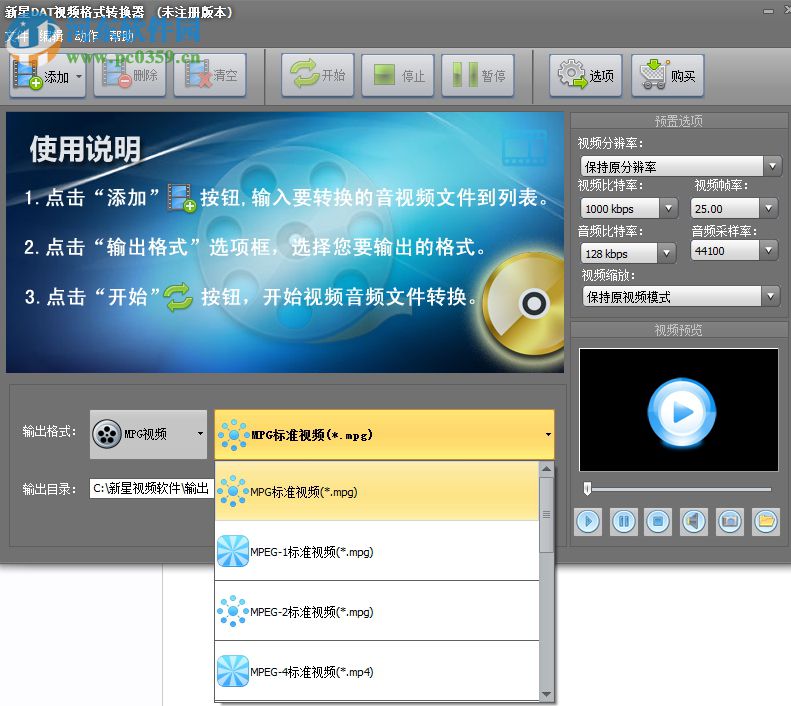Toggle the speaker volume icon under preview
The height and width of the screenshot is (706, 791).
[694, 521]
